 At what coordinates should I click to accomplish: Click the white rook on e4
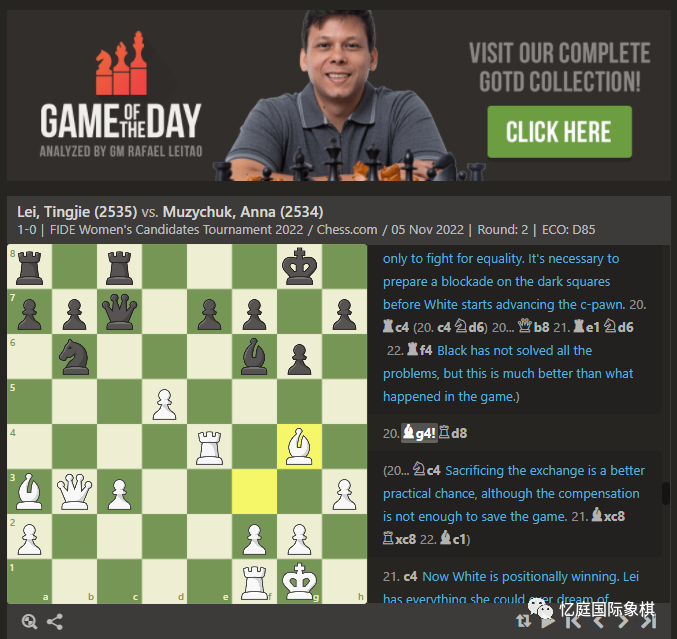tap(209, 446)
